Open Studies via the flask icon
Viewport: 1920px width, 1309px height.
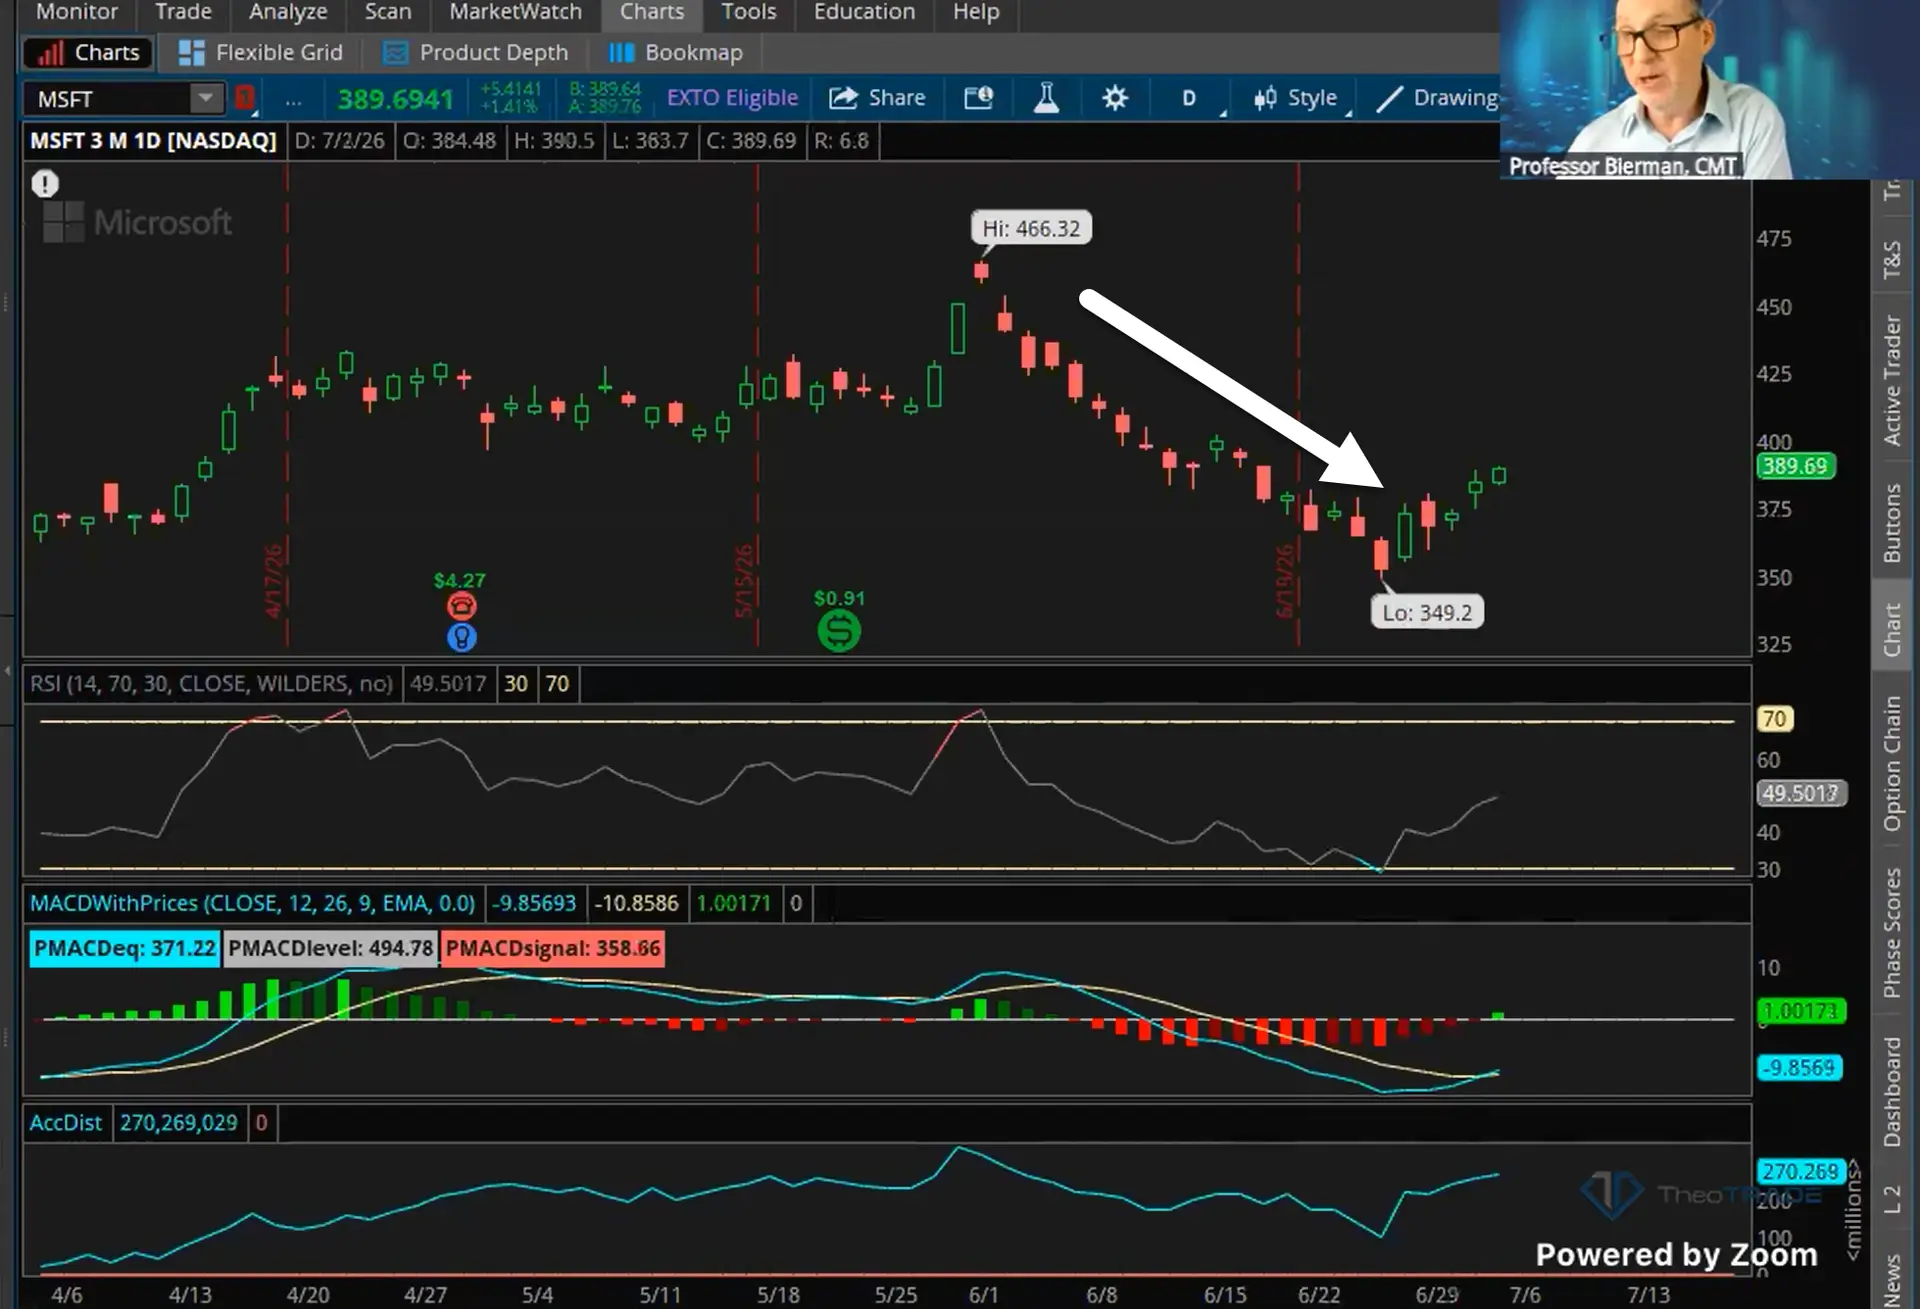[1046, 98]
